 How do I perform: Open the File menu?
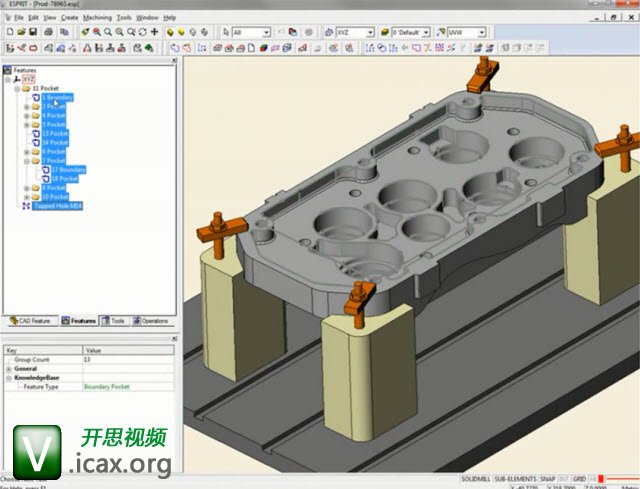(x=19, y=18)
